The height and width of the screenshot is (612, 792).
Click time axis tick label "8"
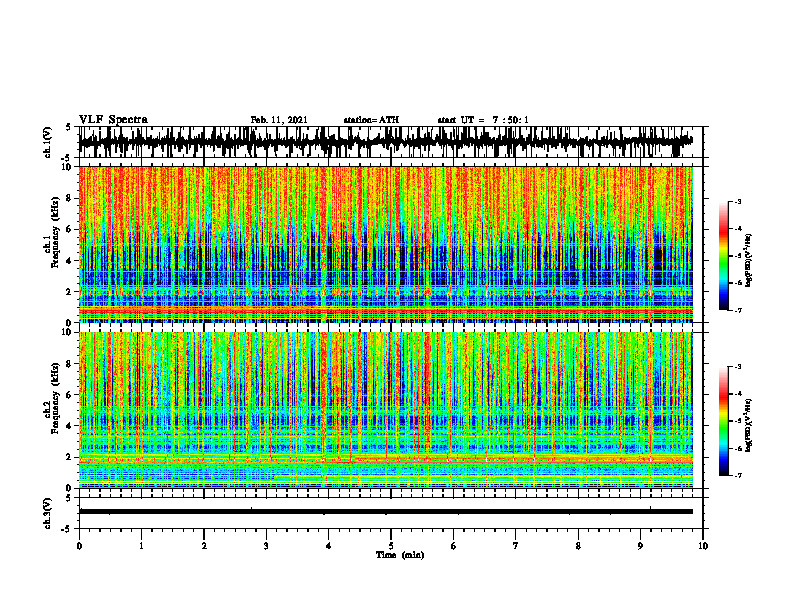(578, 546)
